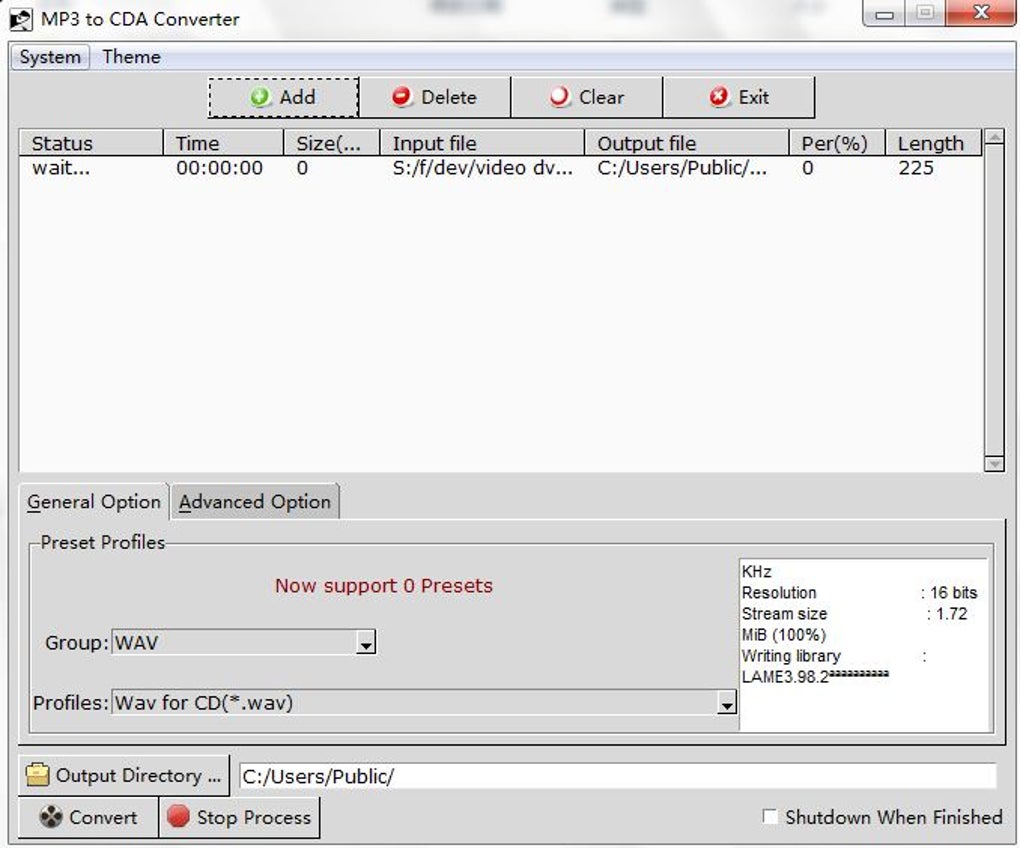Click the red Delete icon
Screen dimensions: 1020x848
(402, 97)
